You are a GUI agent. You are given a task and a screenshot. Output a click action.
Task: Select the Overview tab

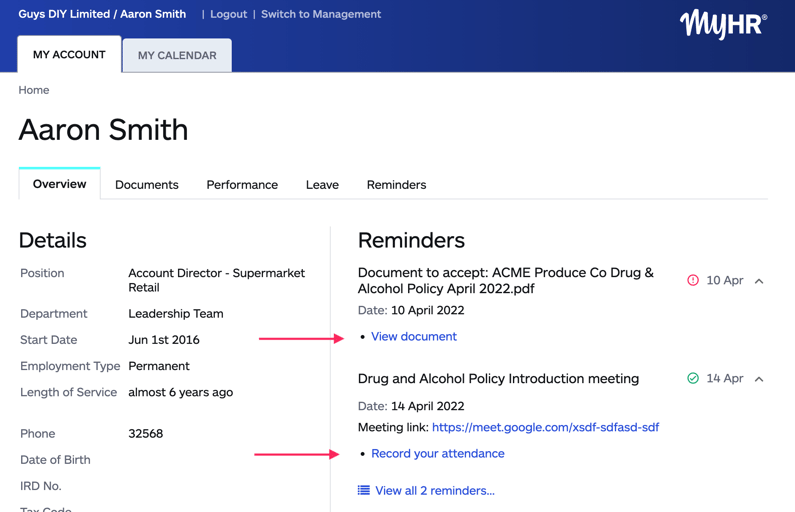(x=60, y=184)
